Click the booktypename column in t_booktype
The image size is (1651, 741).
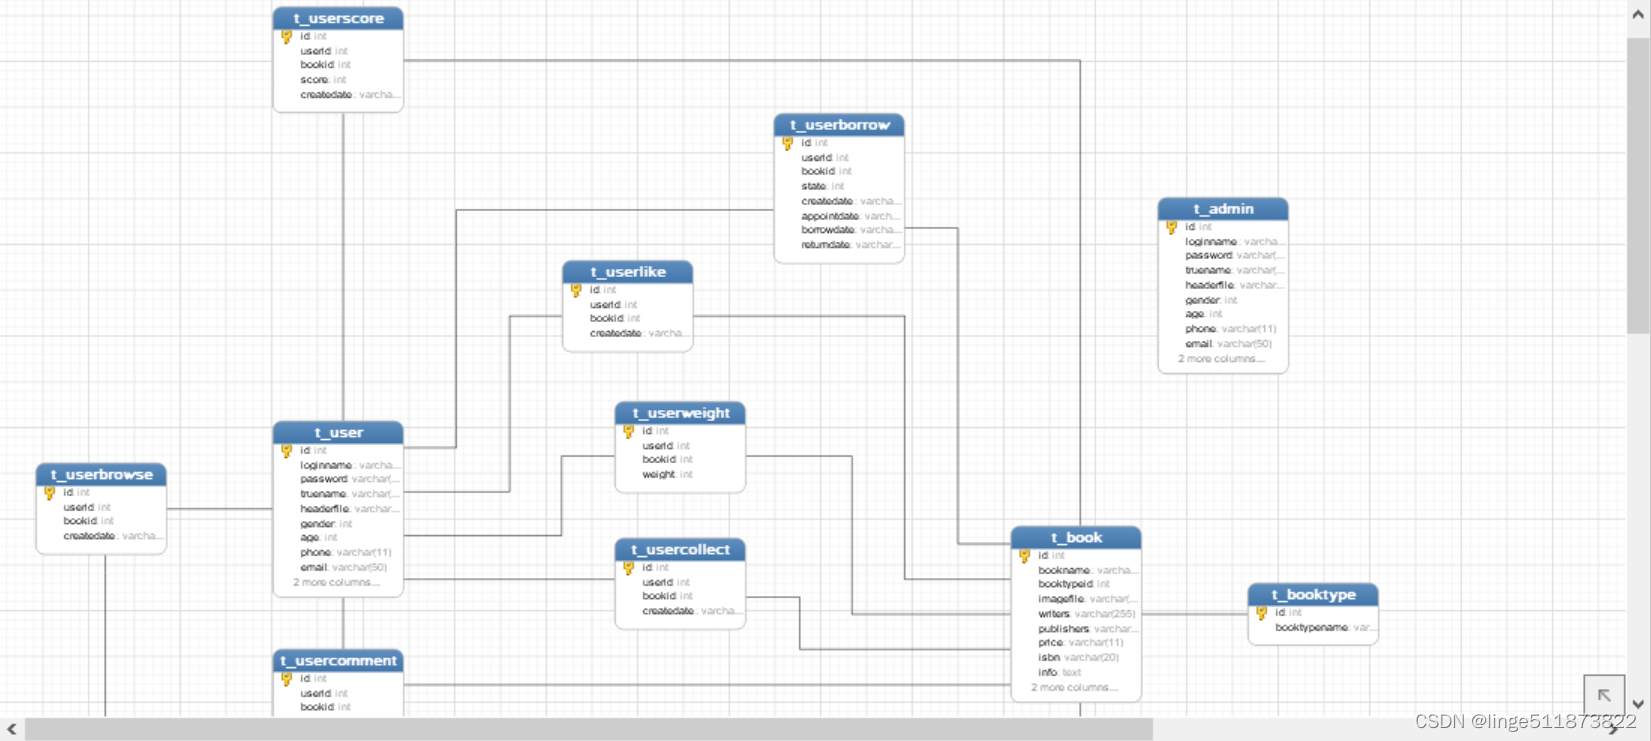(1325, 628)
